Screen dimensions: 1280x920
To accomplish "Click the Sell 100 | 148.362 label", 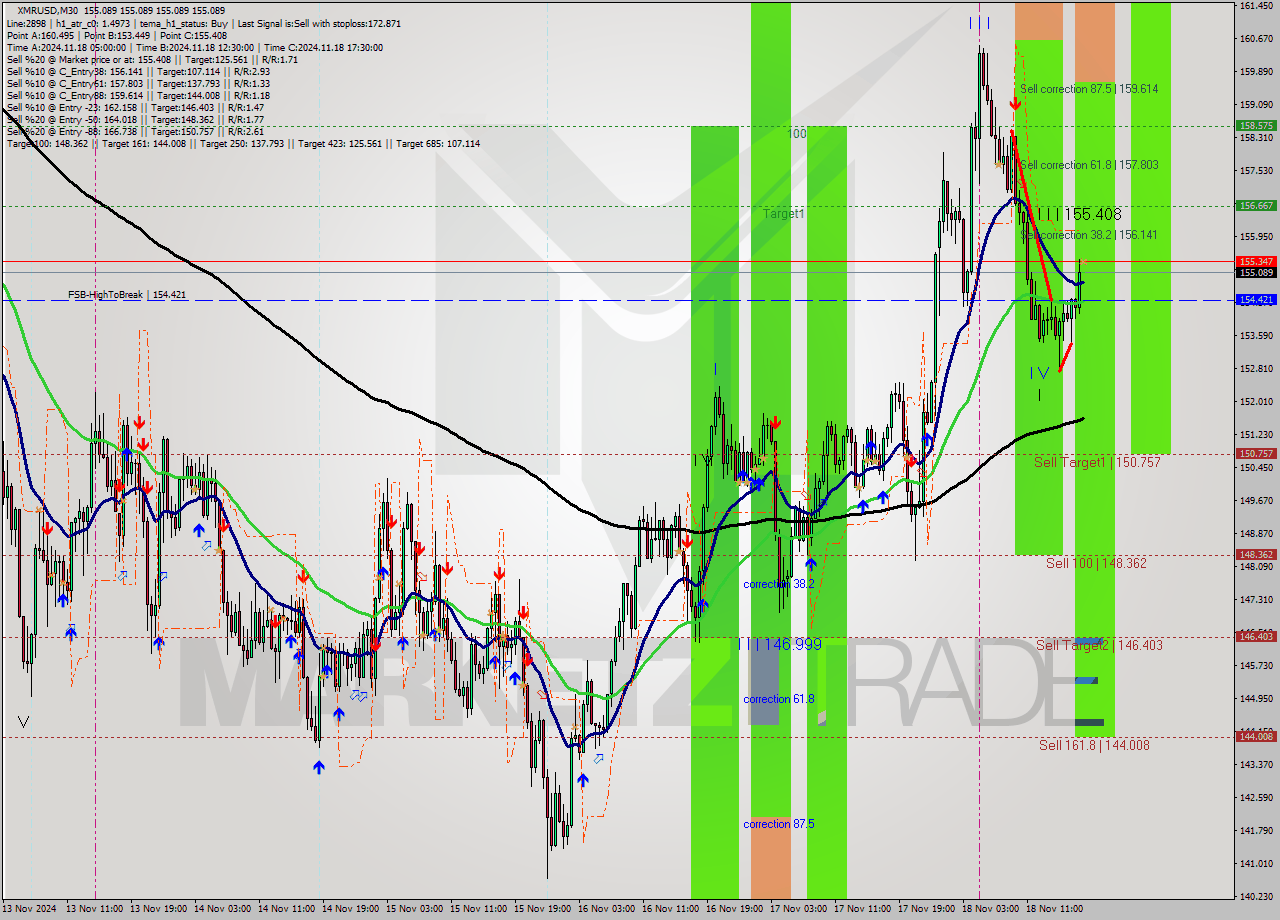I will (1096, 563).
